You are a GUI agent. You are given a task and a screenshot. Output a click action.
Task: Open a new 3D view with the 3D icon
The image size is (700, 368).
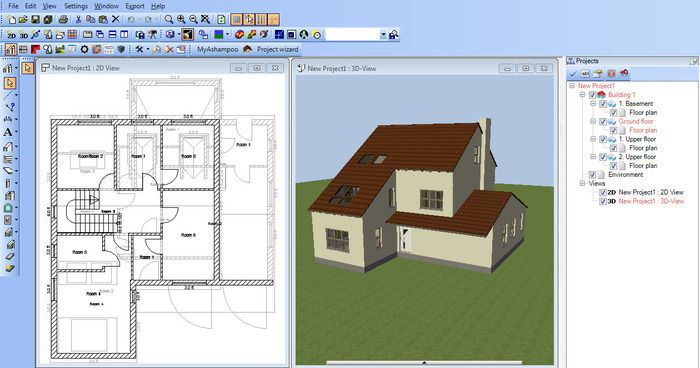tap(23, 35)
